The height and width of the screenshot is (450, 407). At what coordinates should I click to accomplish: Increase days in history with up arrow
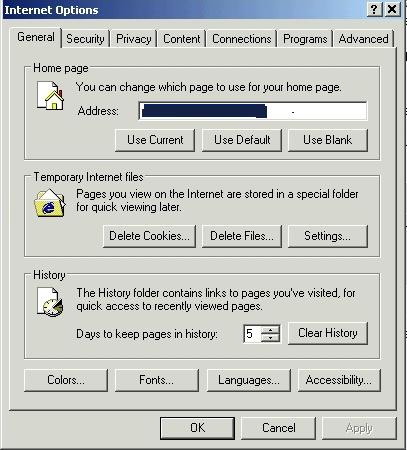[x=270, y=330]
